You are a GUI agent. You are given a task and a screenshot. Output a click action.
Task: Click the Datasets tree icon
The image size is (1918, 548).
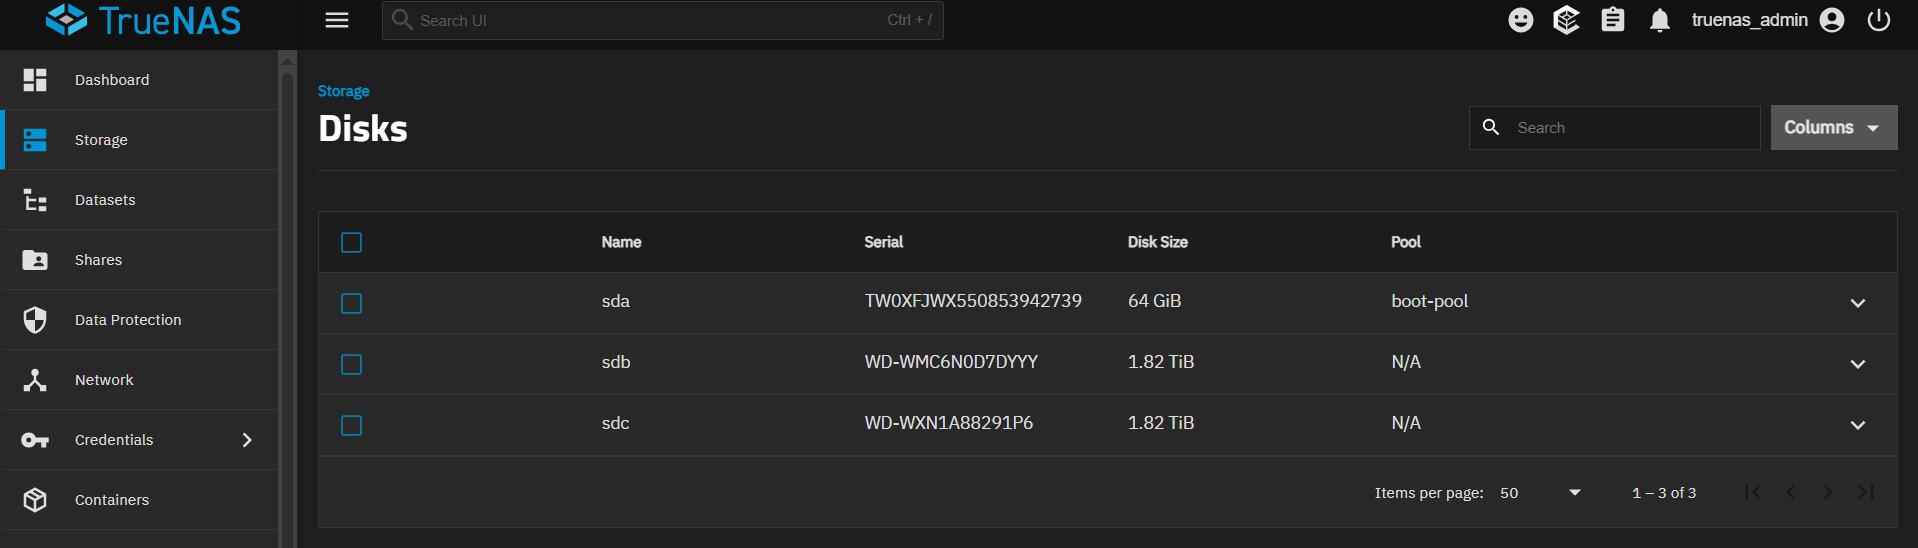tap(35, 200)
